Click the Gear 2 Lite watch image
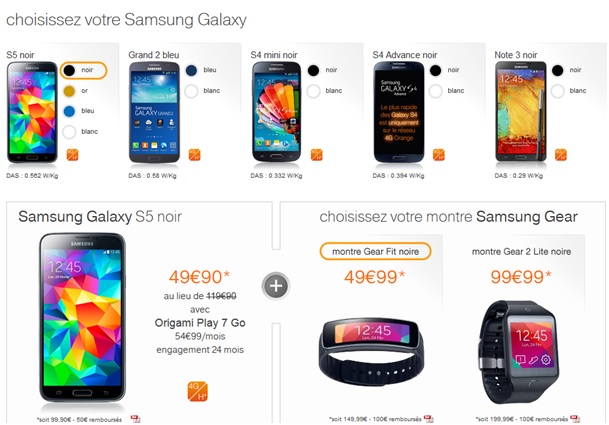 tap(520, 352)
